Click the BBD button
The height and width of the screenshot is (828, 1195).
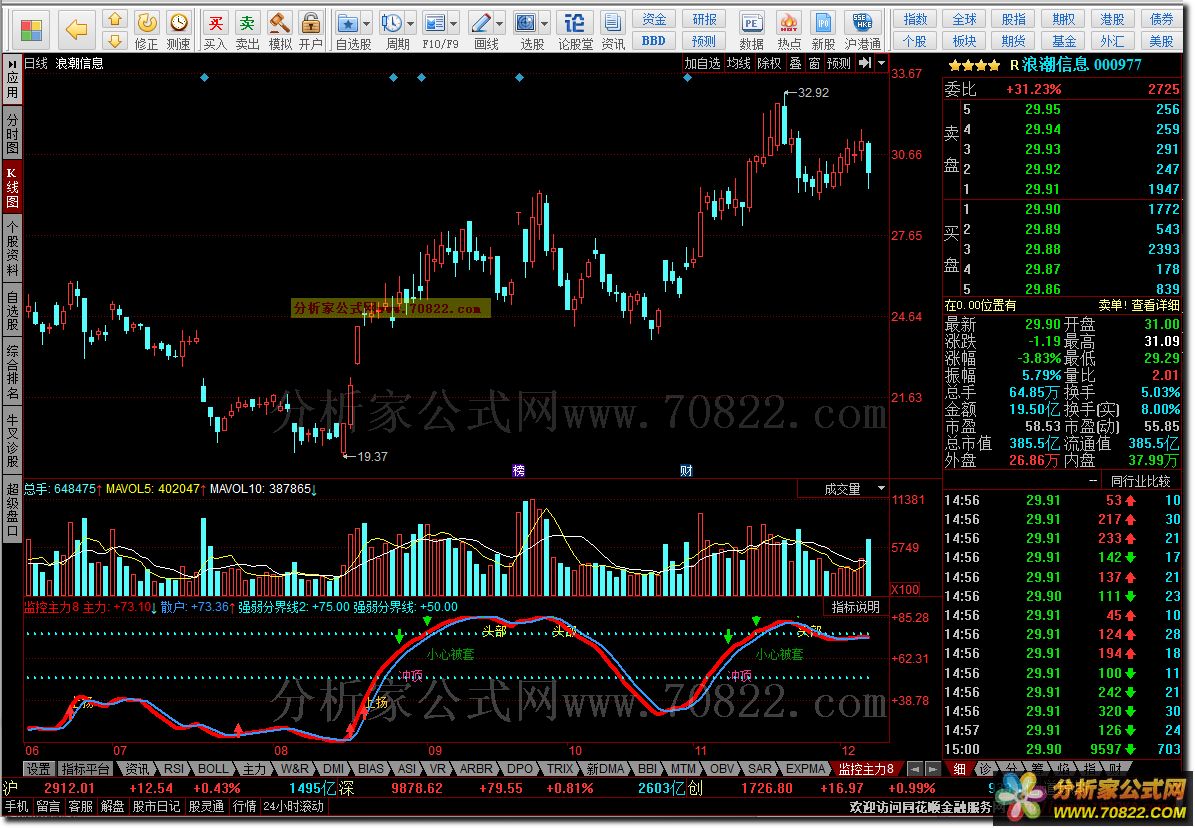tap(654, 40)
